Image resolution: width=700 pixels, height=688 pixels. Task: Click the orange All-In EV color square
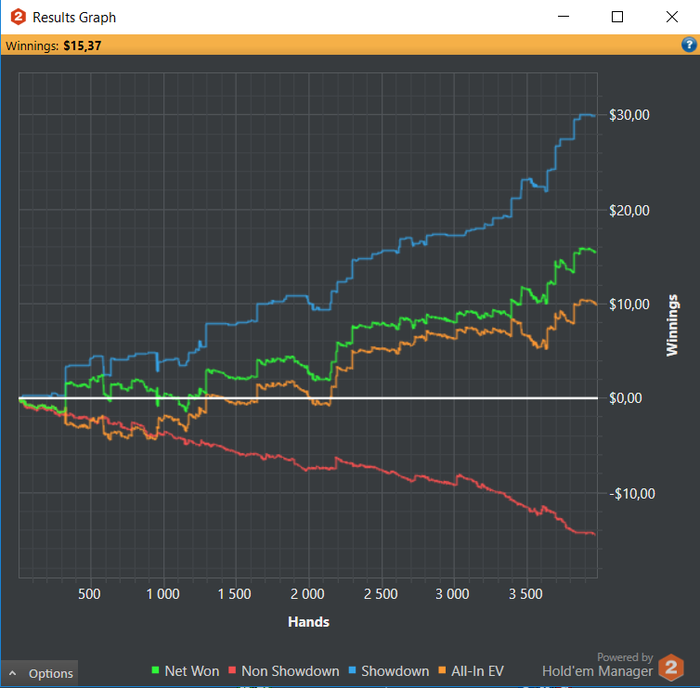click(x=442, y=670)
